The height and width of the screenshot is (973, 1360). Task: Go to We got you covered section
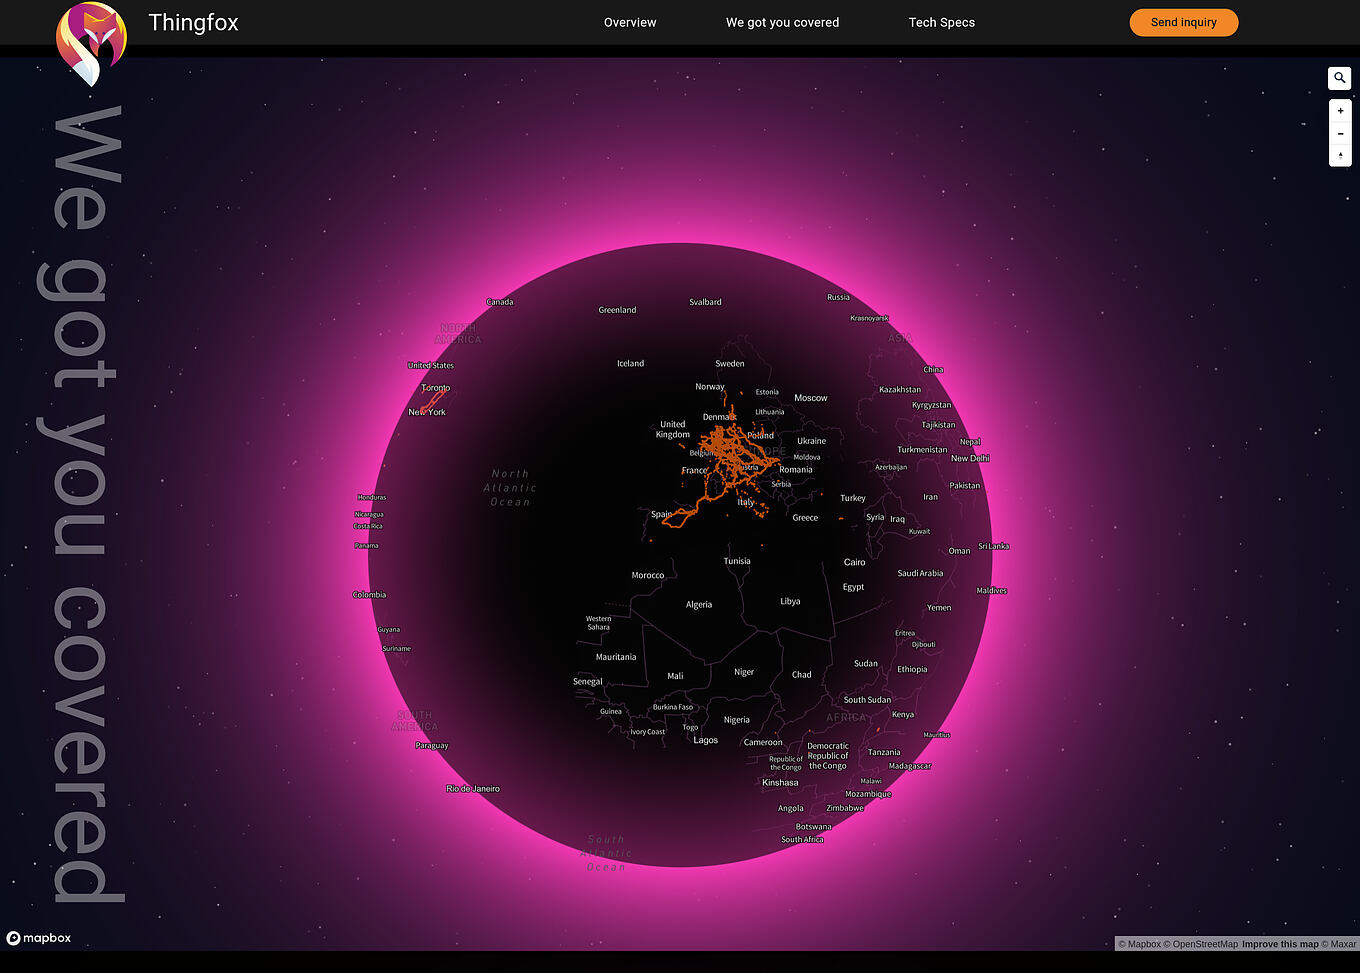pos(782,22)
